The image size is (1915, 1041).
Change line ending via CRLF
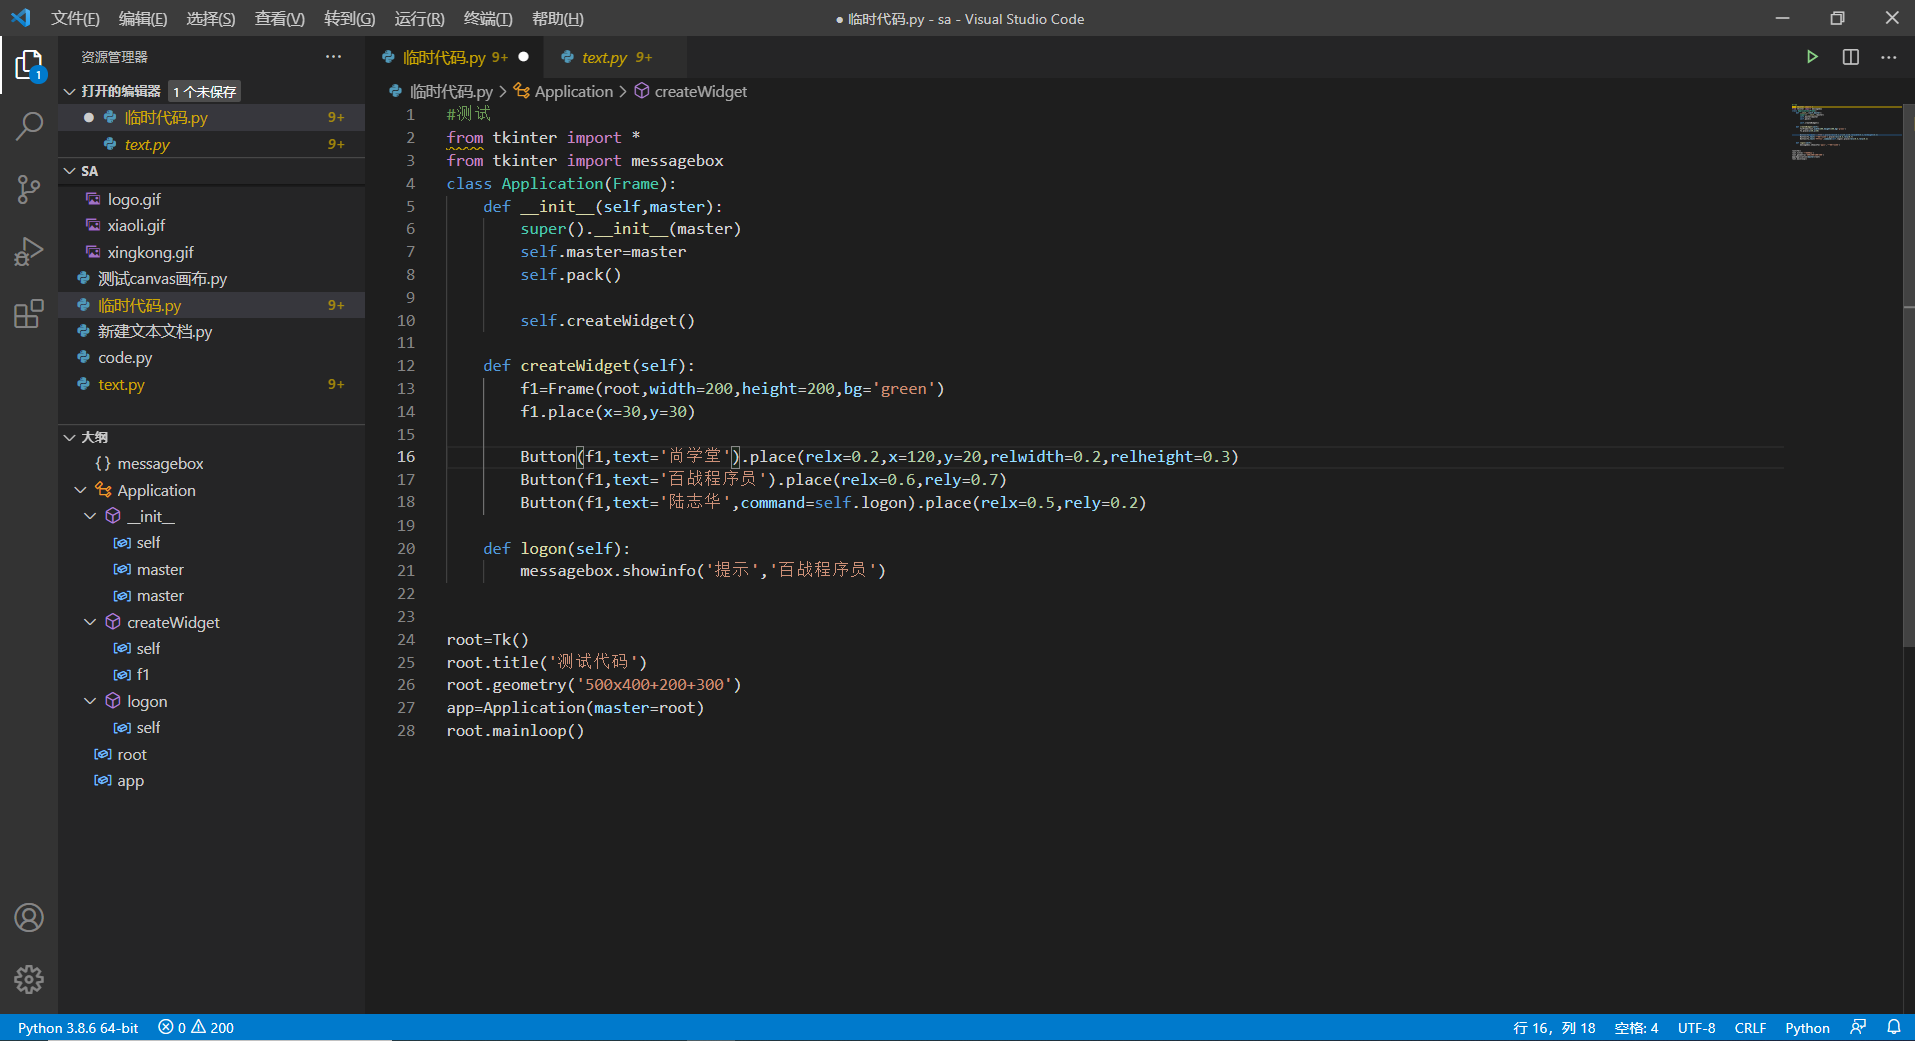pos(1750,1028)
